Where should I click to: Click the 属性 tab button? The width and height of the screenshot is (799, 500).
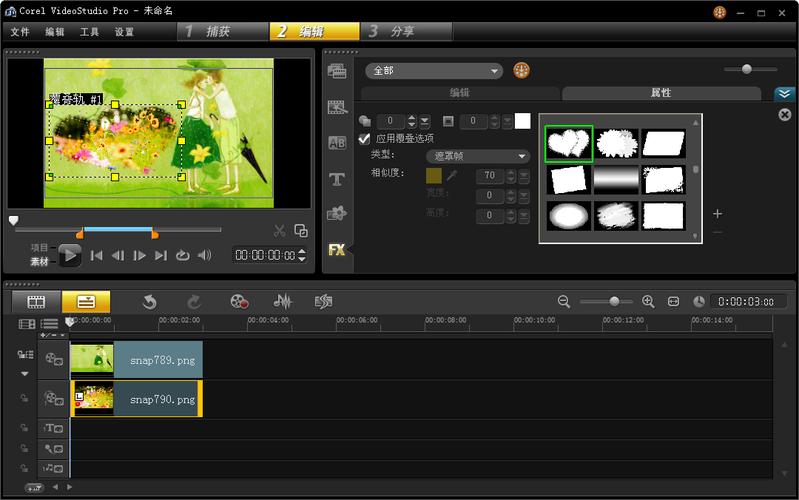[x=661, y=93]
